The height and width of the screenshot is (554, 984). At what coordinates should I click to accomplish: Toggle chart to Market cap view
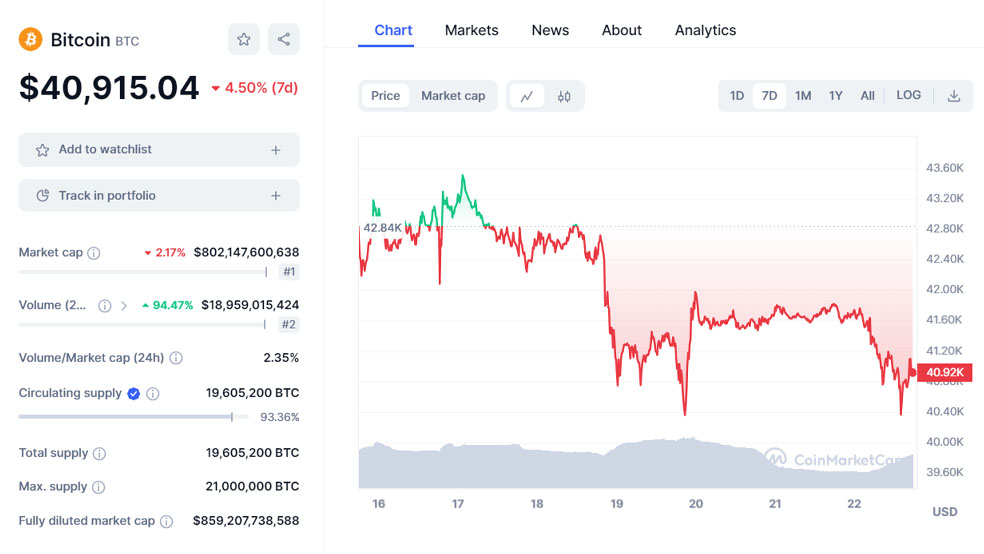(453, 96)
